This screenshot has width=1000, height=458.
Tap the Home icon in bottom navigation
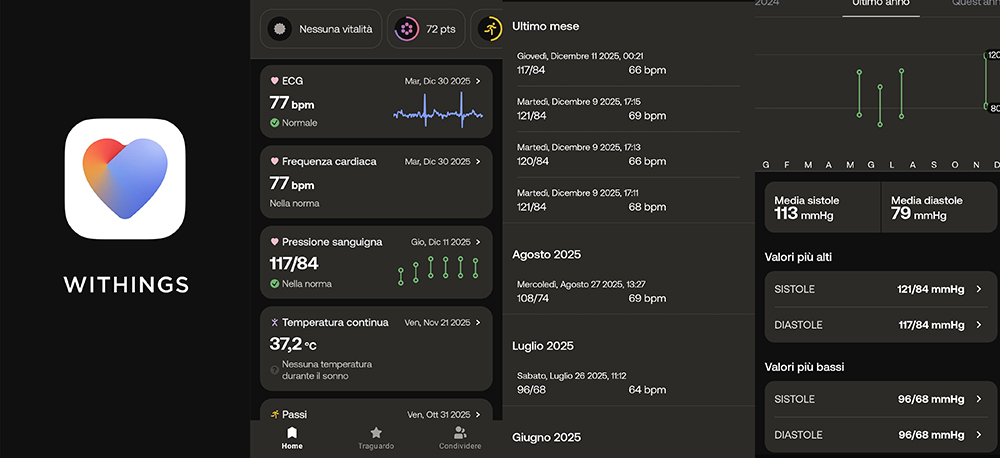point(292,438)
